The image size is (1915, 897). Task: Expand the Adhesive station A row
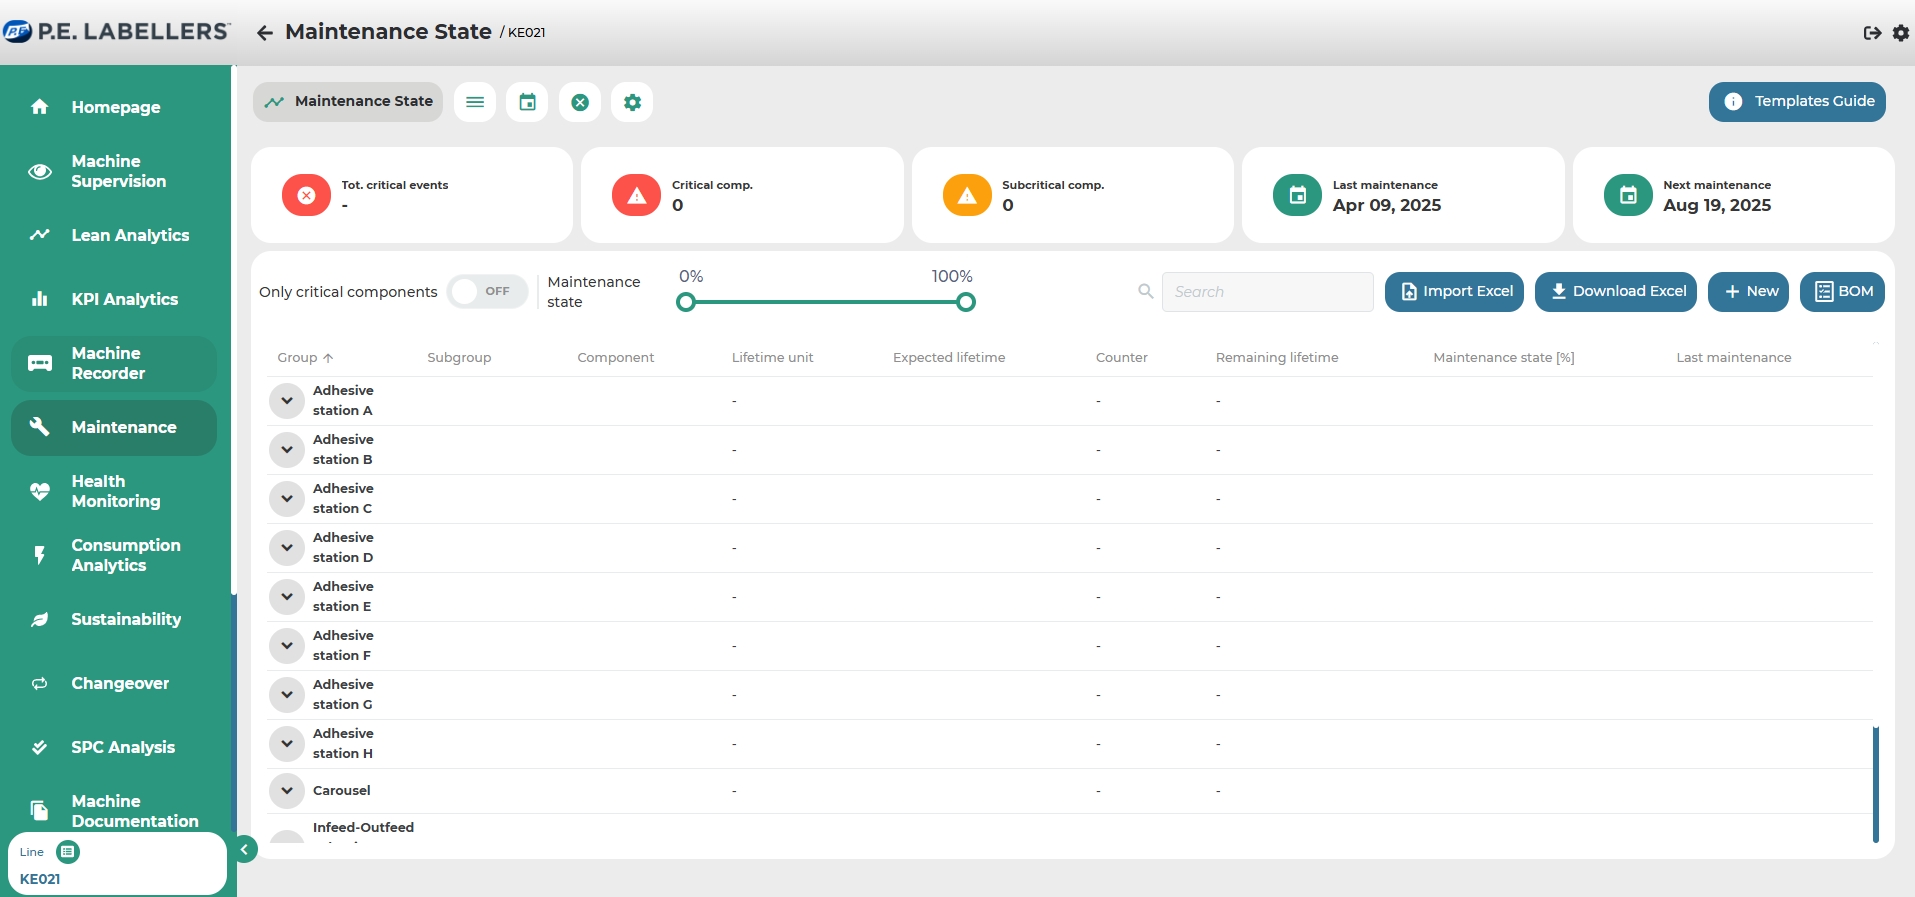pyautogui.click(x=287, y=401)
